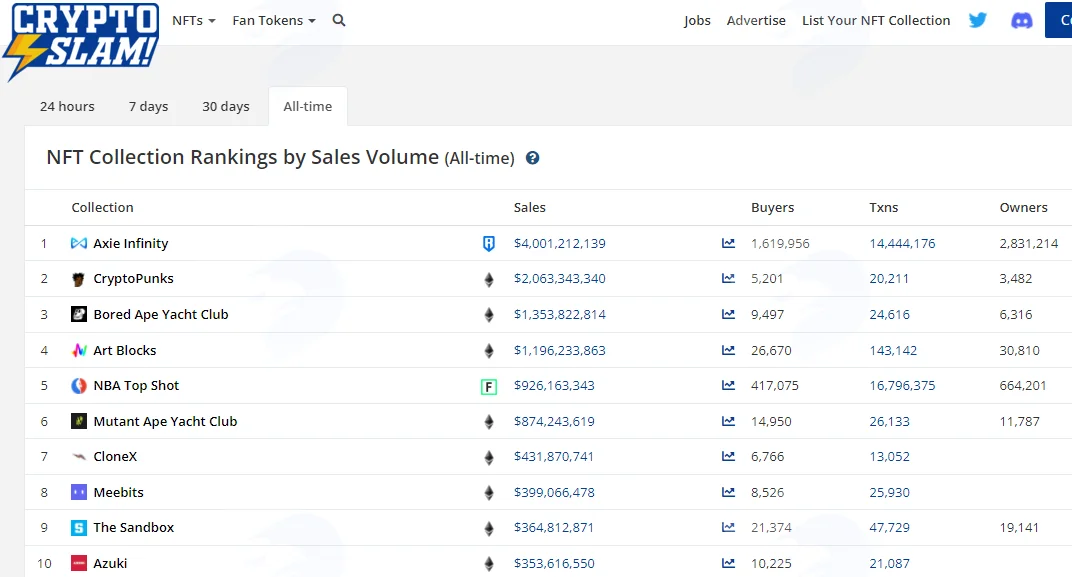Click the partially visible blue button at top right
1072x577 pixels.
pos(1058,20)
